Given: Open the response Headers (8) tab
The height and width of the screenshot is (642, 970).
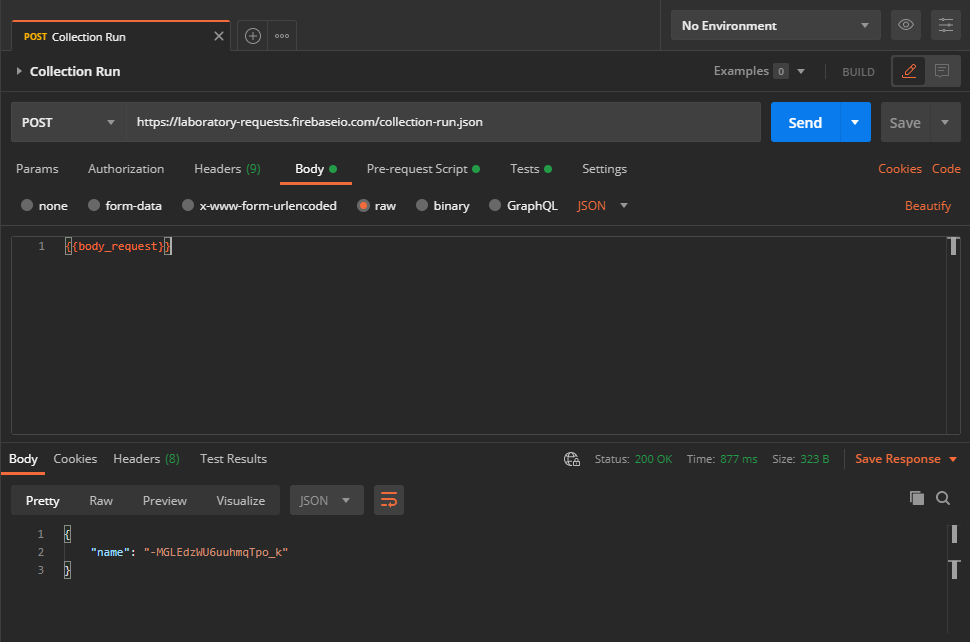Looking at the screenshot, I should (147, 459).
